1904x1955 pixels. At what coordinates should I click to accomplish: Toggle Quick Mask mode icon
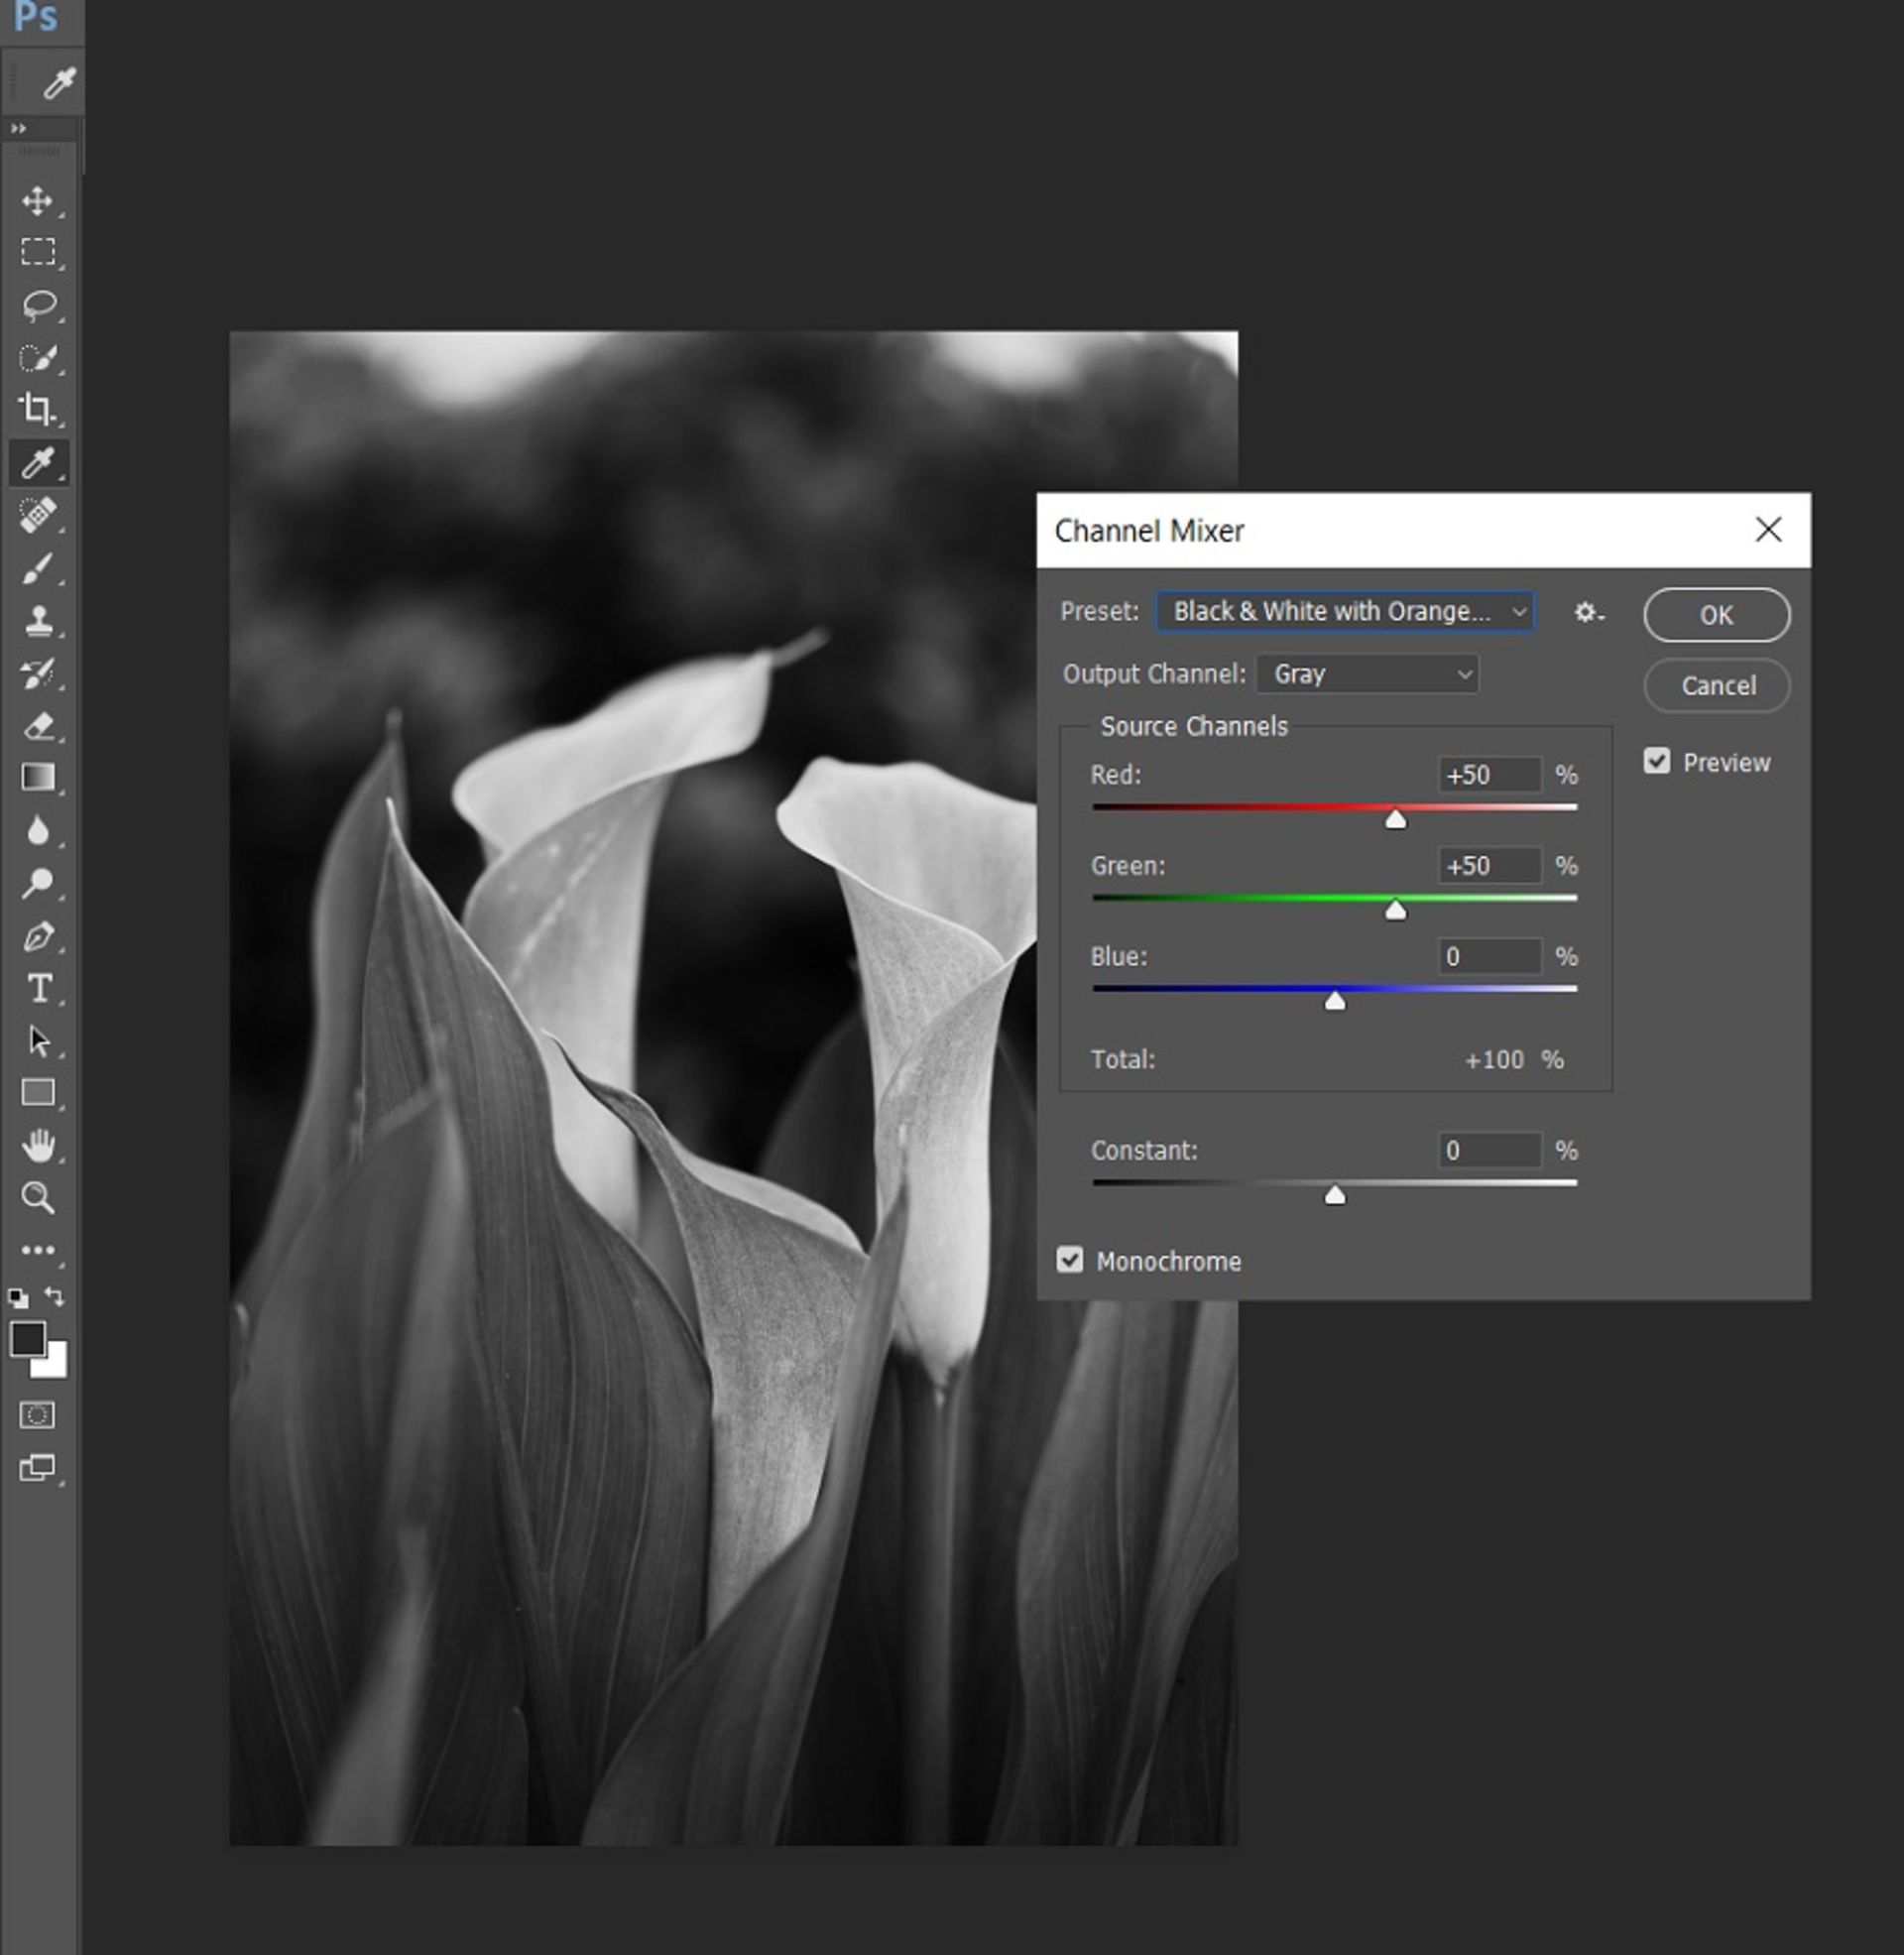pyautogui.click(x=38, y=1415)
